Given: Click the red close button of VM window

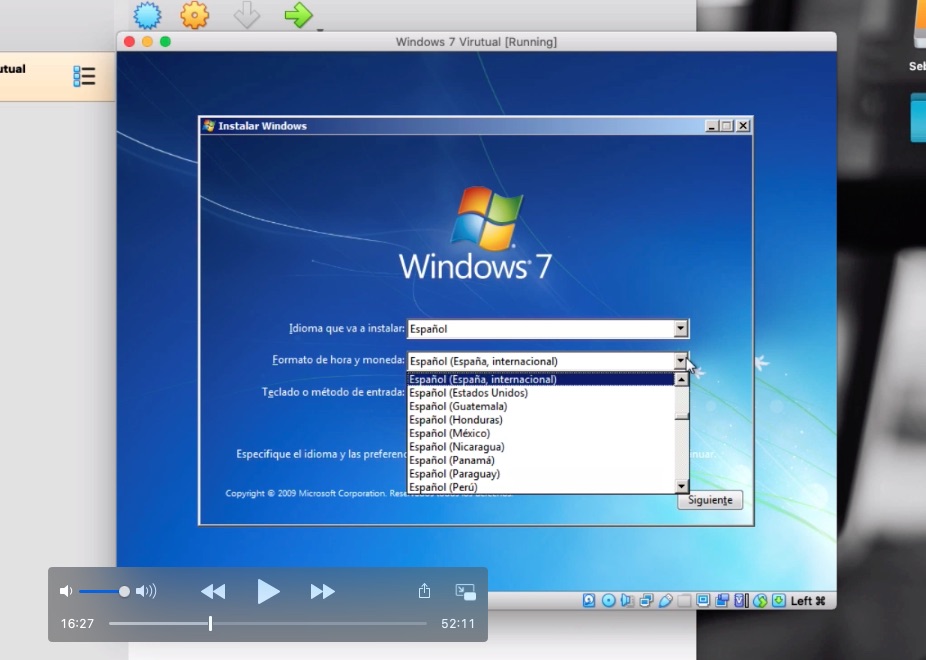Looking at the screenshot, I should point(129,41).
